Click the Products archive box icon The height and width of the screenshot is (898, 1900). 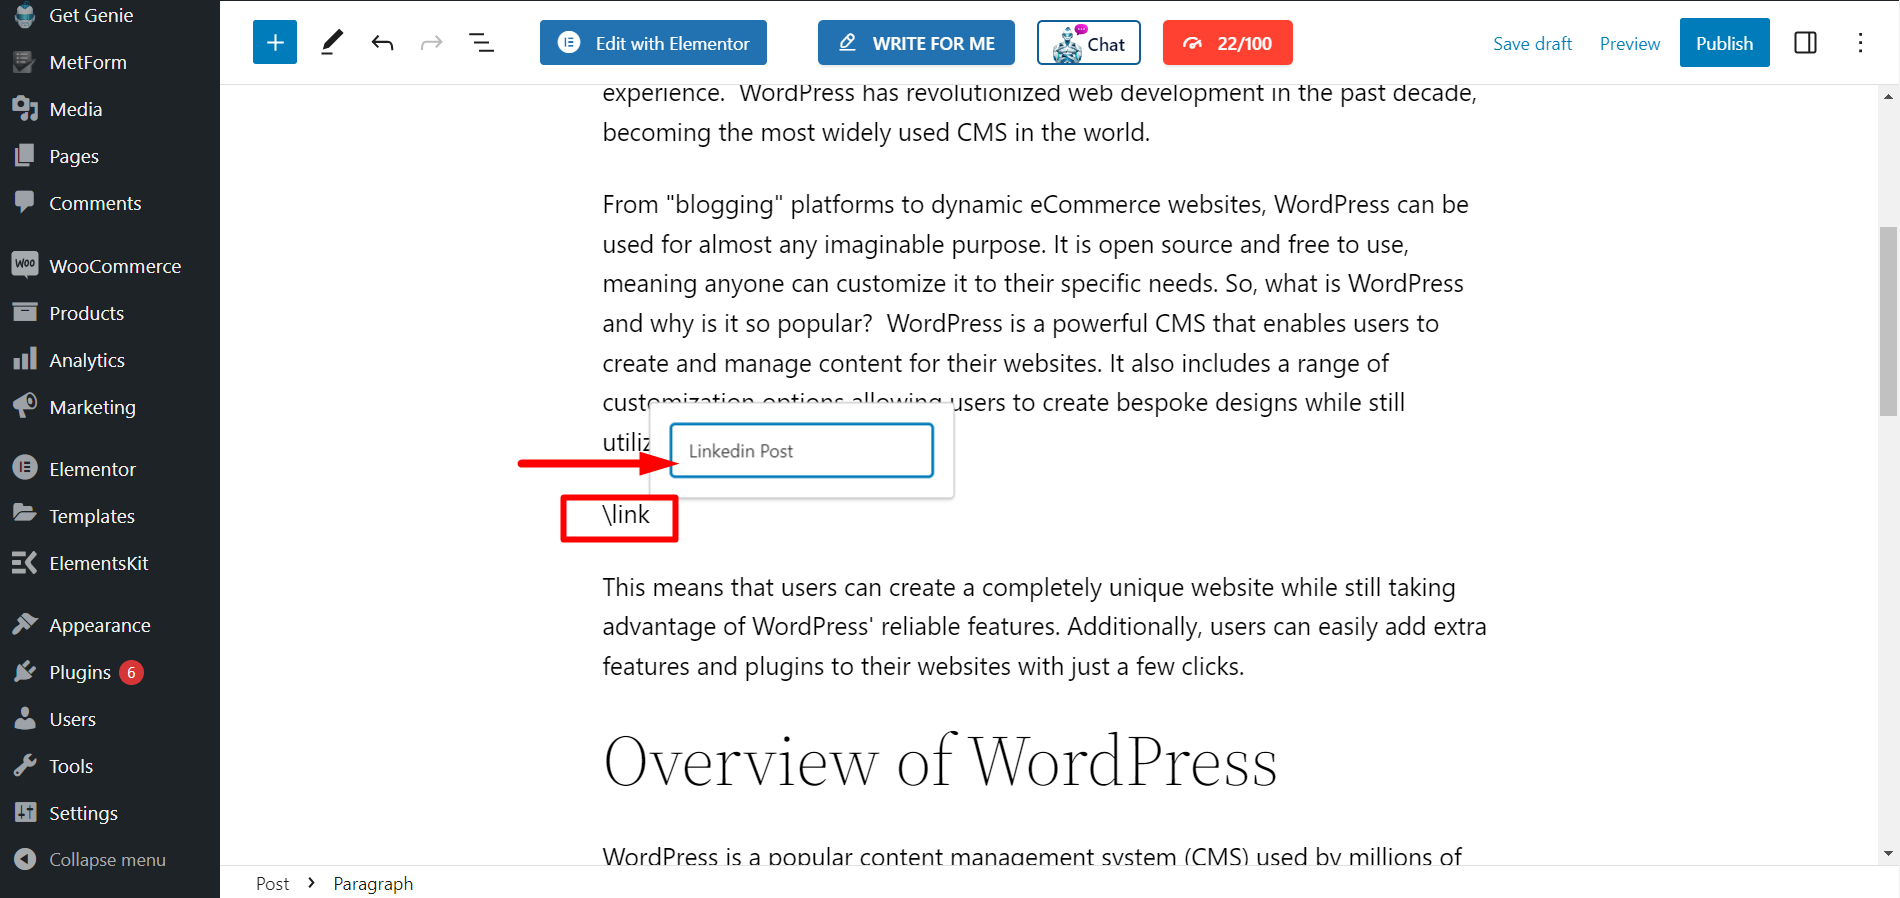pyautogui.click(x=25, y=312)
